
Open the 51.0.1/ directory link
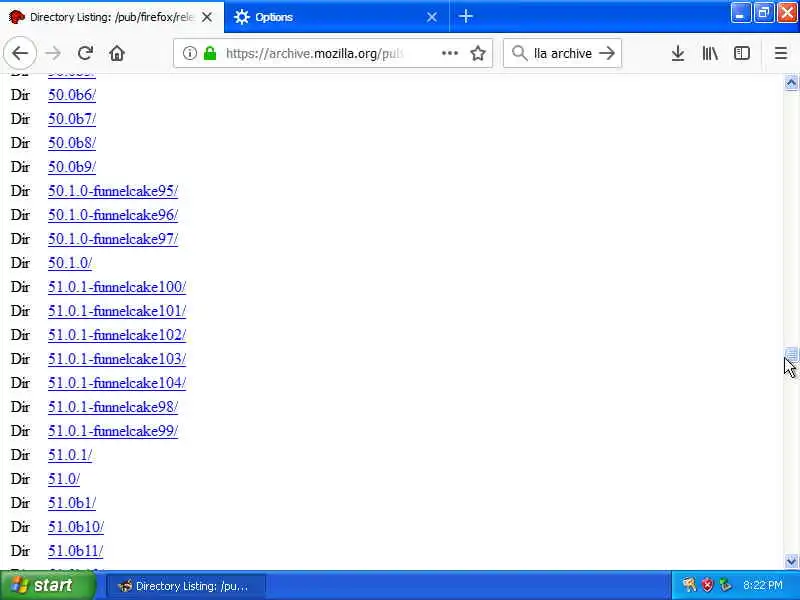70,455
